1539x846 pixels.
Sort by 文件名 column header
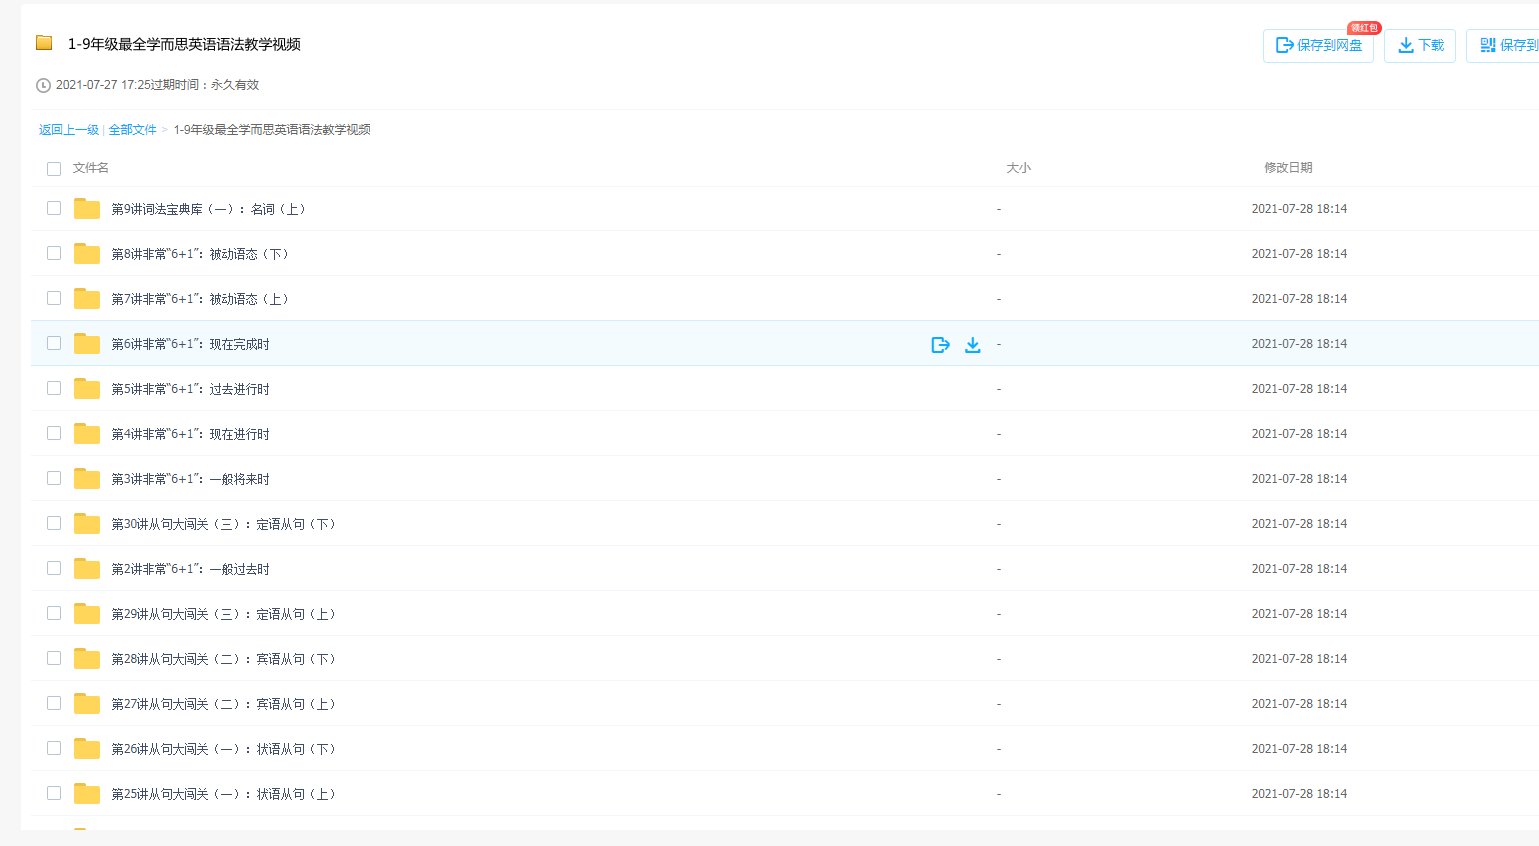91,168
